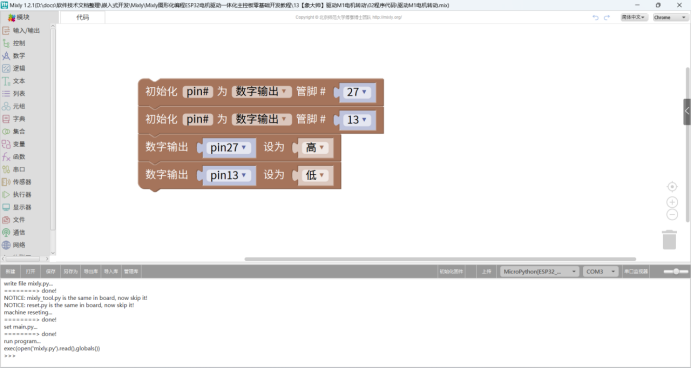
Task: Open the pin13 selector dropdown
Action: point(229,175)
